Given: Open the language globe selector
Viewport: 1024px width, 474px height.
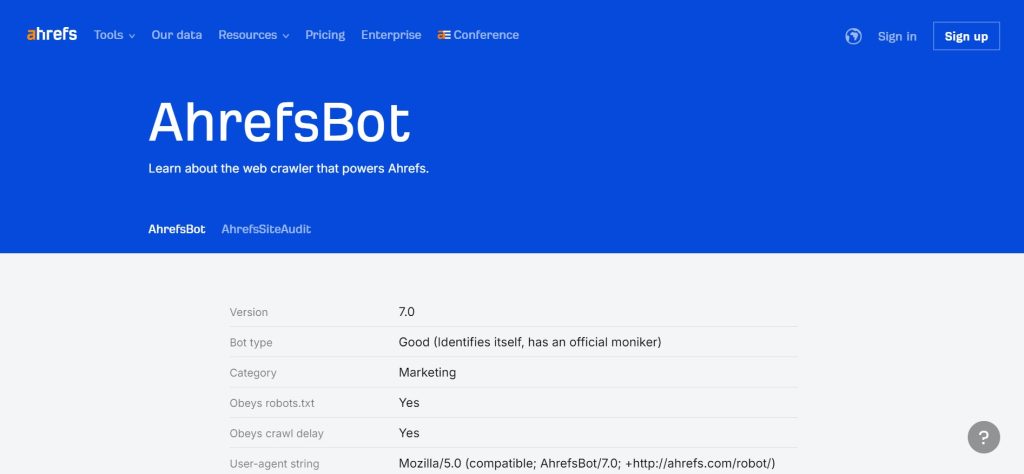Looking at the screenshot, I should [853, 36].
